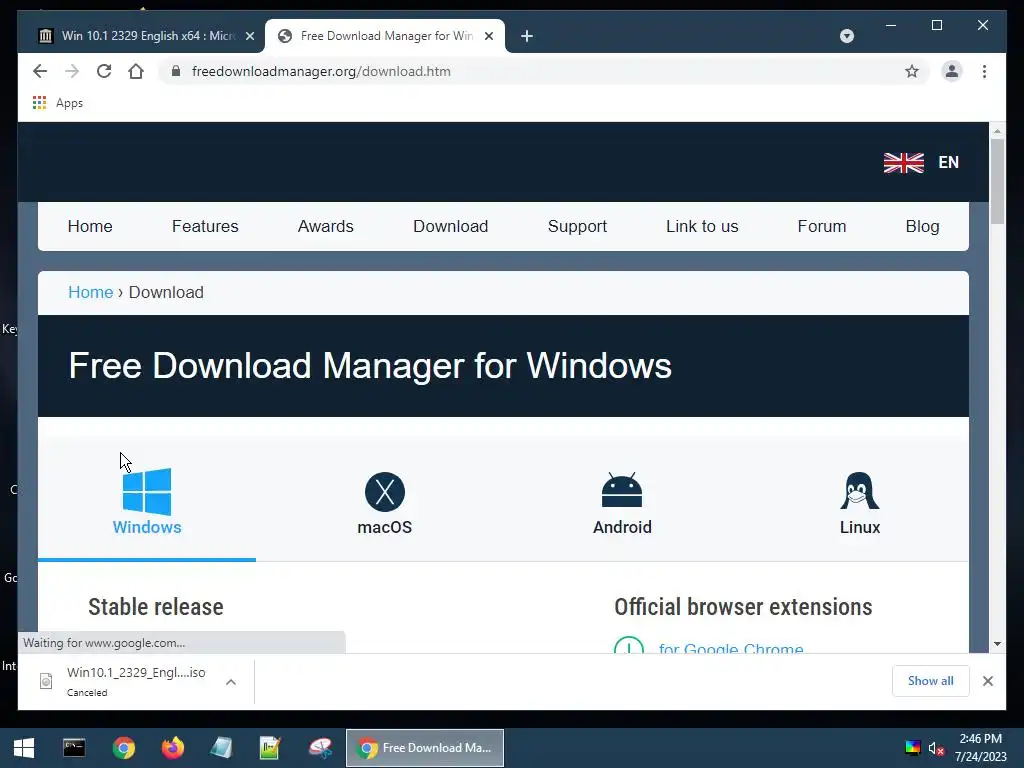Switch to Free Download Ma... taskbar window
This screenshot has height=768, width=1024.
point(424,748)
